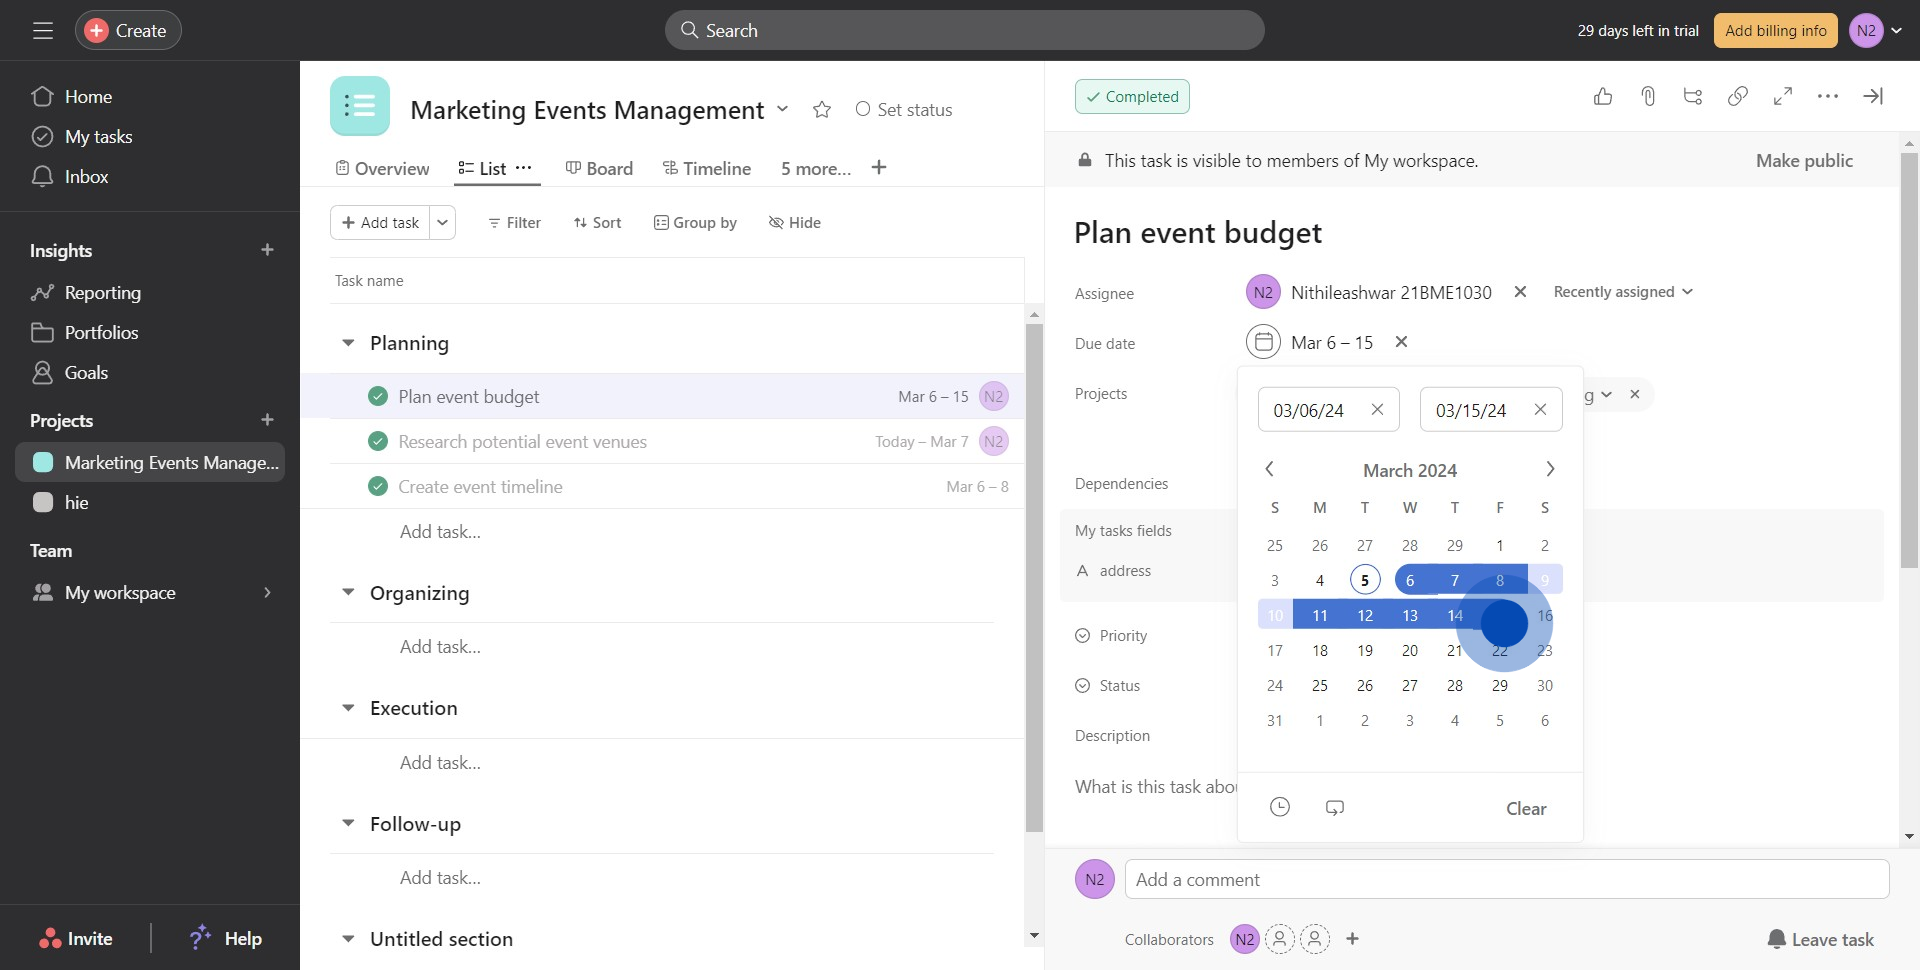The image size is (1920, 970).
Task: Toggle completion for Research potential event venues
Action: [378, 441]
